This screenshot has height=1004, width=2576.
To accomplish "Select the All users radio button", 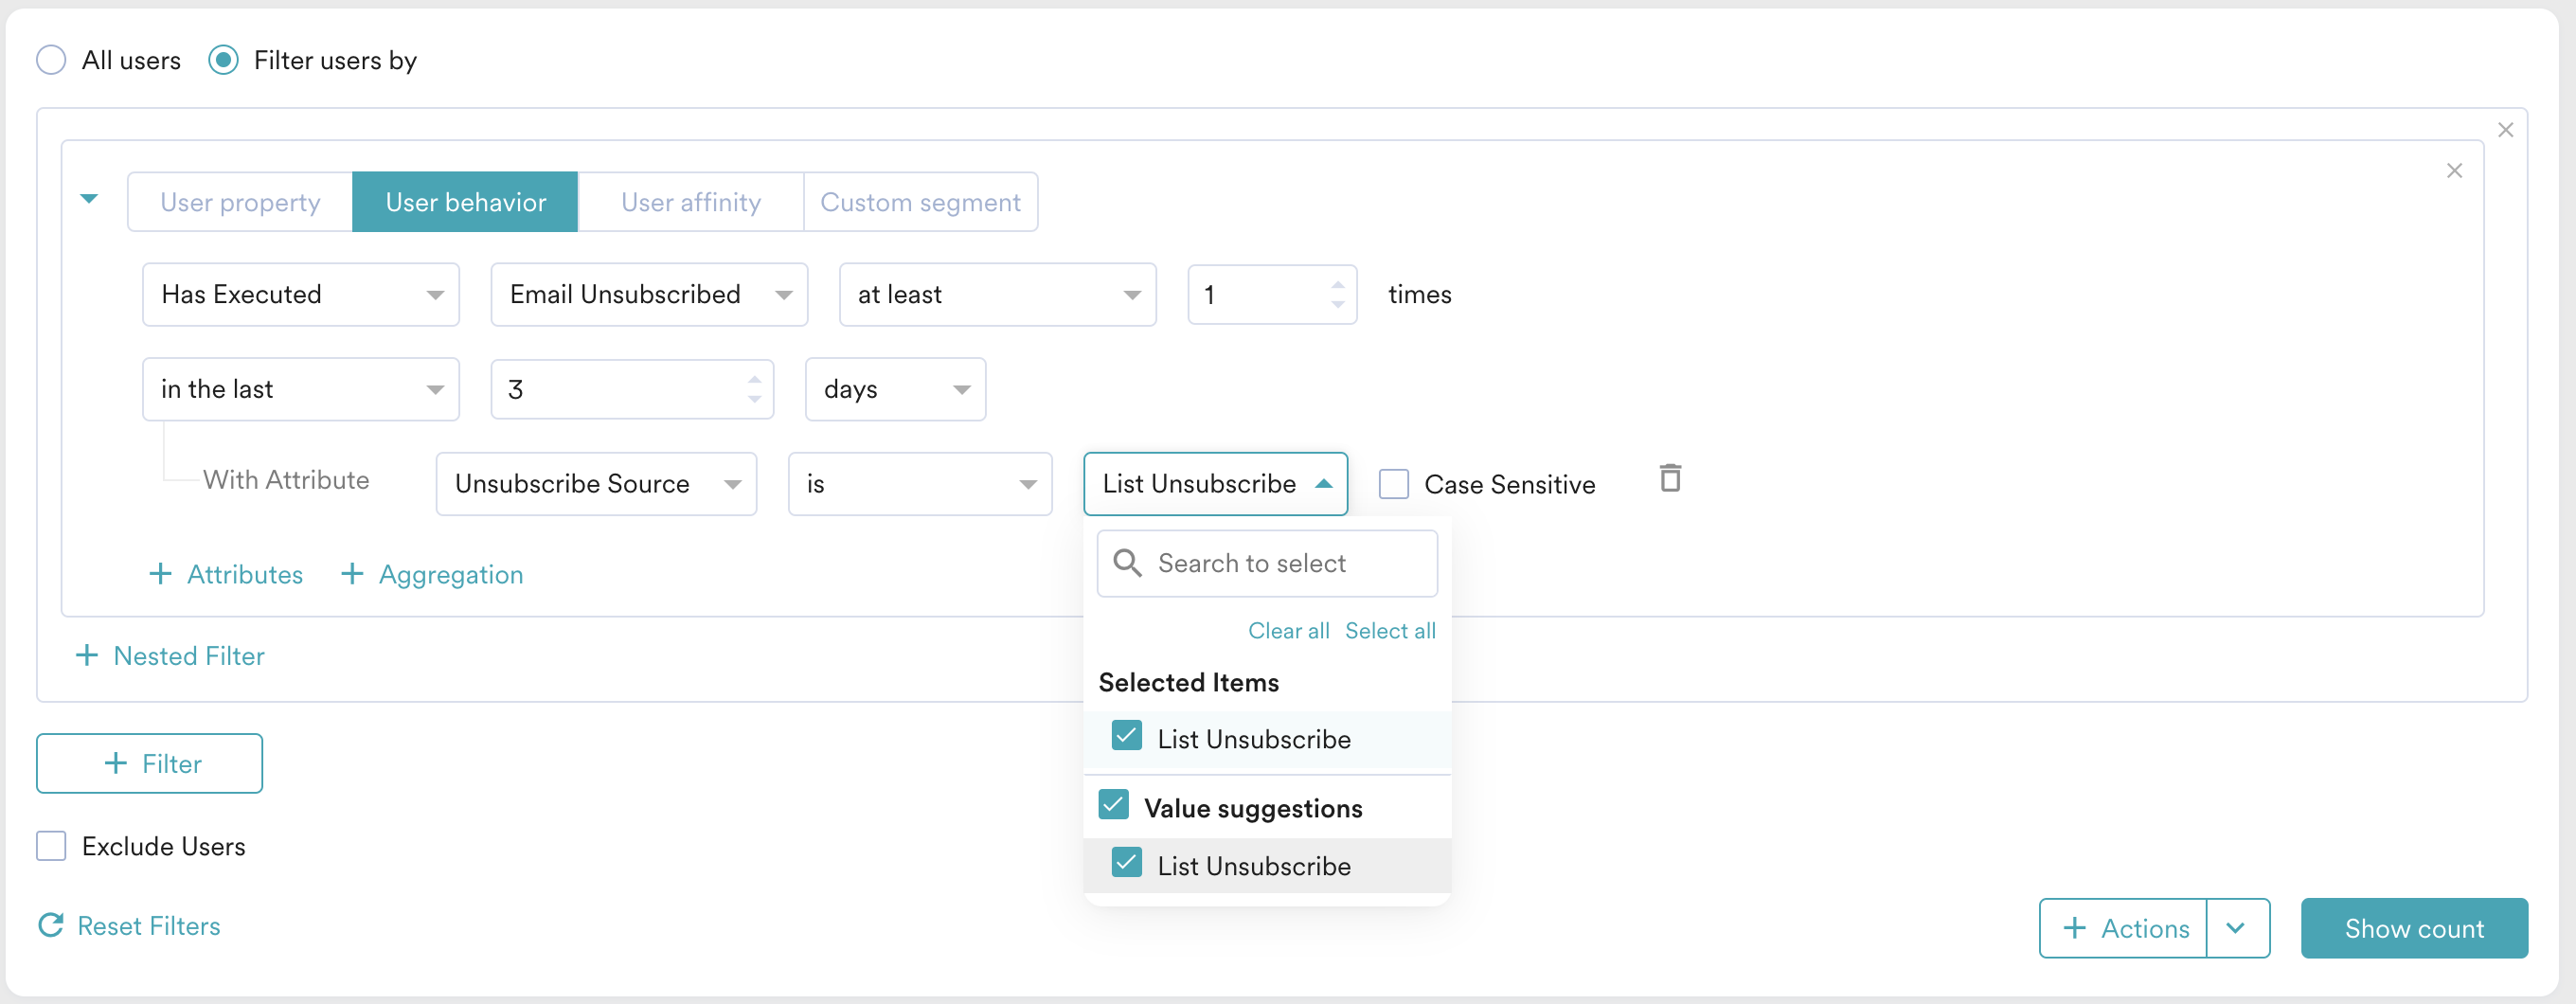I will pyautogui.click(x=51, y=60).
